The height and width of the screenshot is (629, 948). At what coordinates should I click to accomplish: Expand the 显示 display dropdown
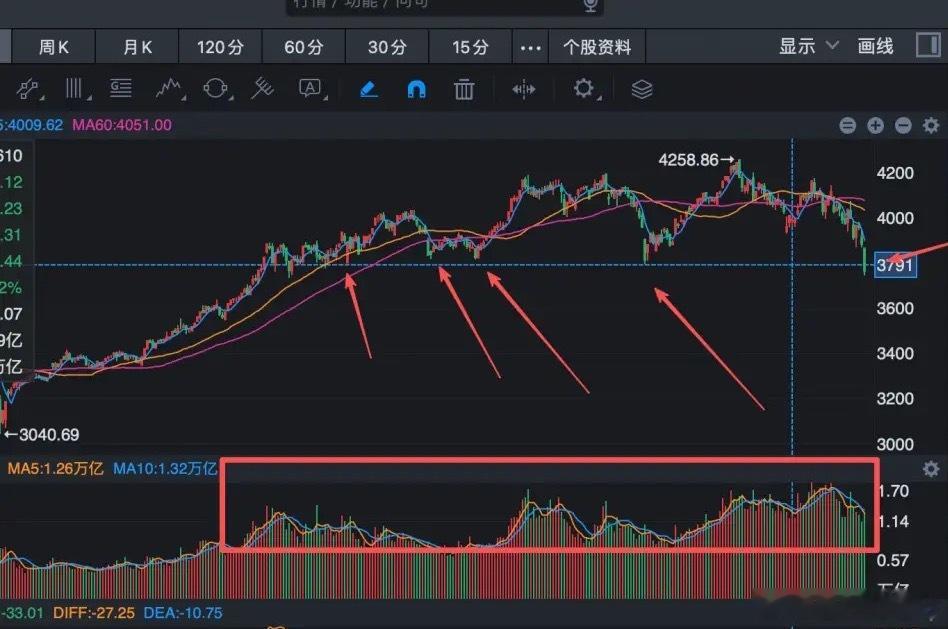808,46
